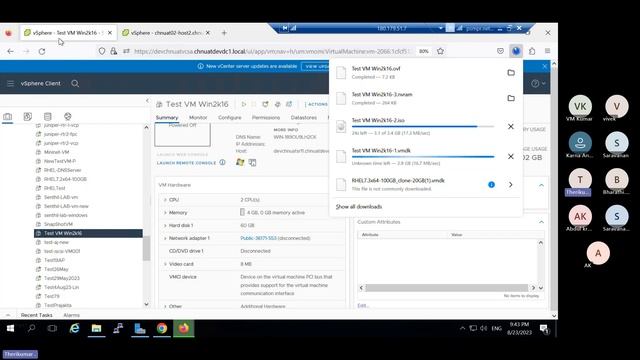Bookmark this page with the star icon
This screenshot has height=360, width=640.
pos(440,51)
